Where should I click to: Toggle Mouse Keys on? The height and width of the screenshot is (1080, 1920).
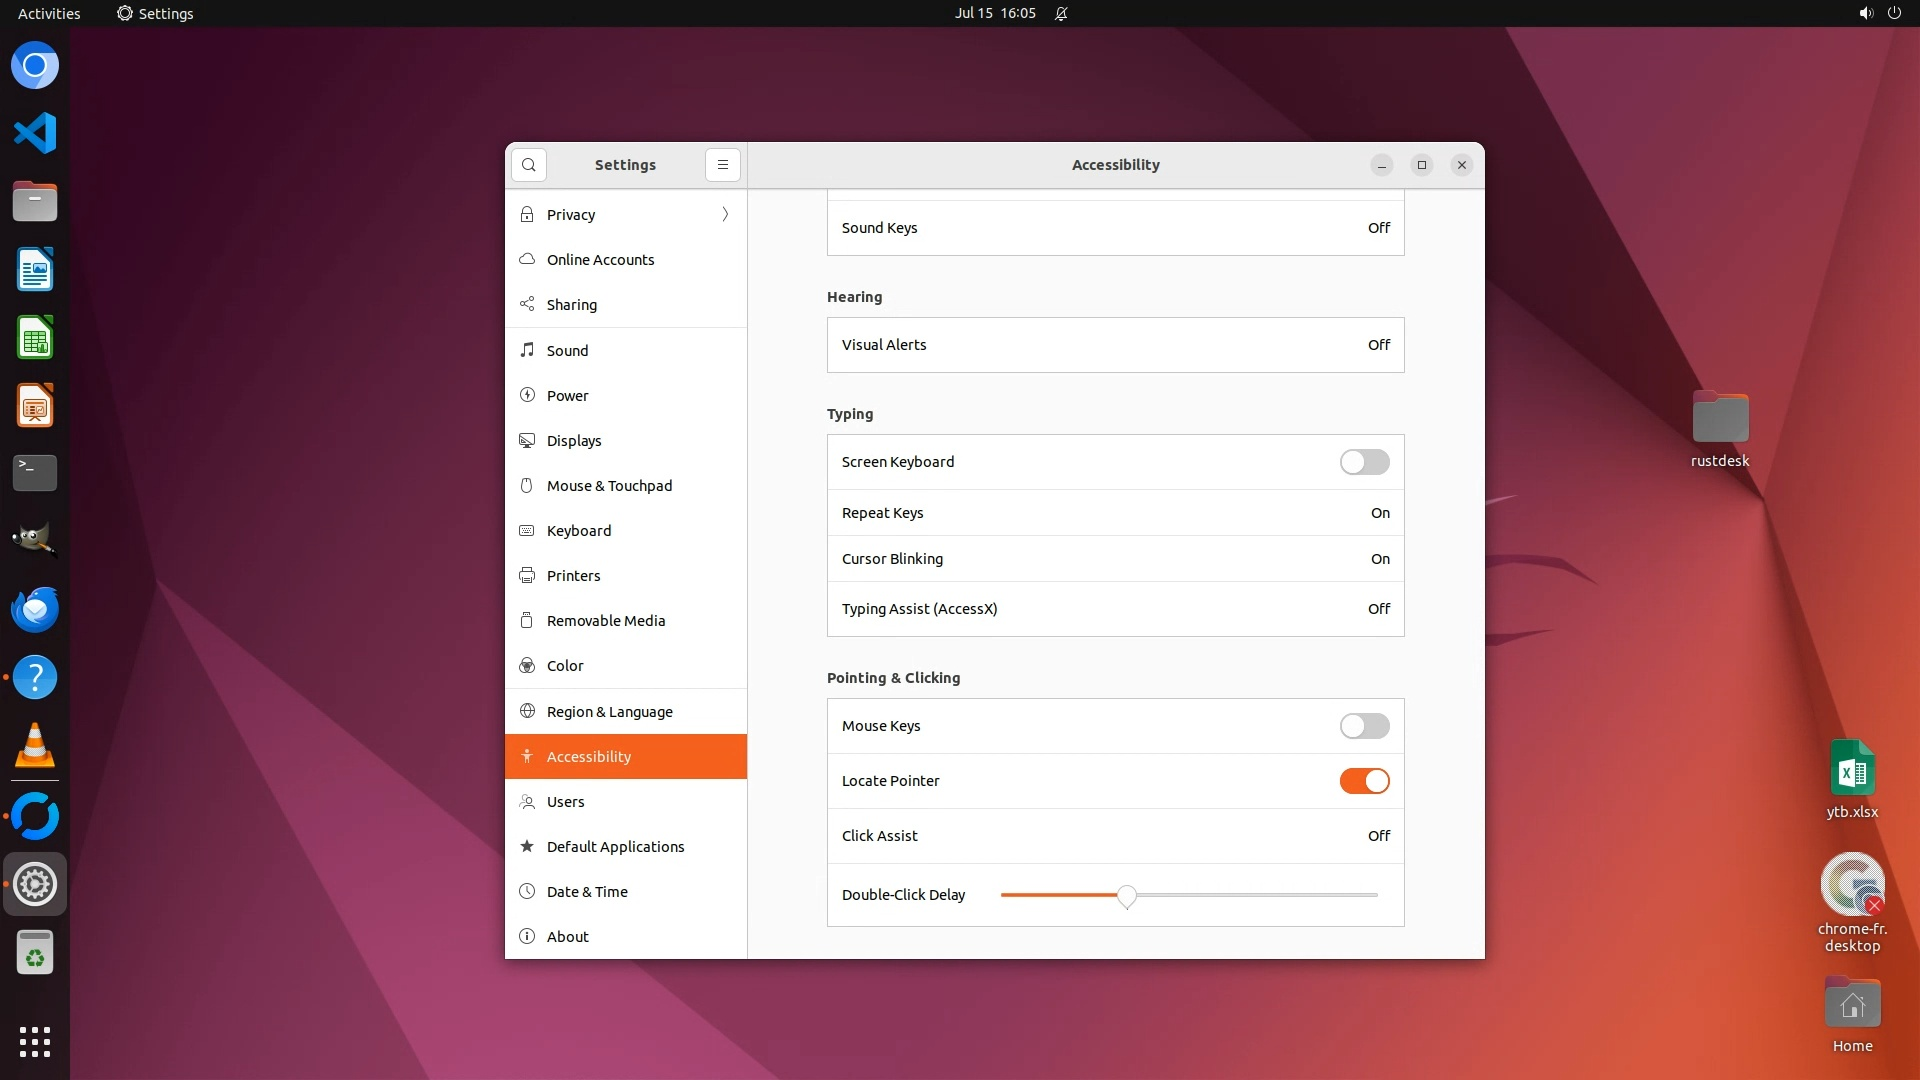(1364, 726)
